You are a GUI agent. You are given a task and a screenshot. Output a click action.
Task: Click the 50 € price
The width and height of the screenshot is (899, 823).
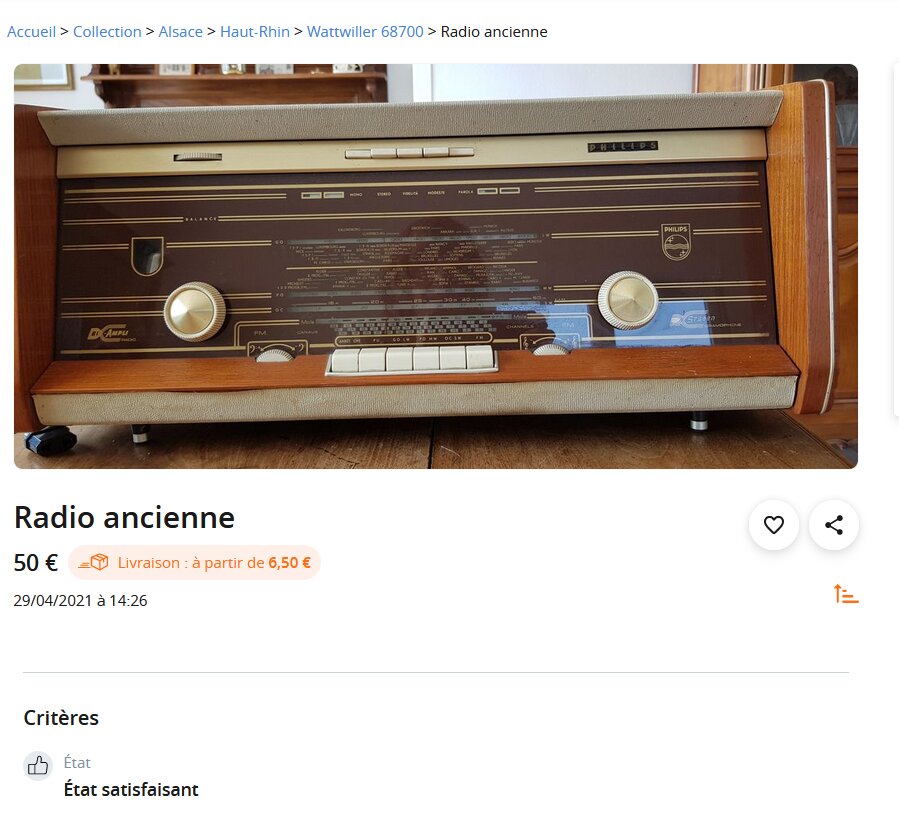tap(36, 563)
